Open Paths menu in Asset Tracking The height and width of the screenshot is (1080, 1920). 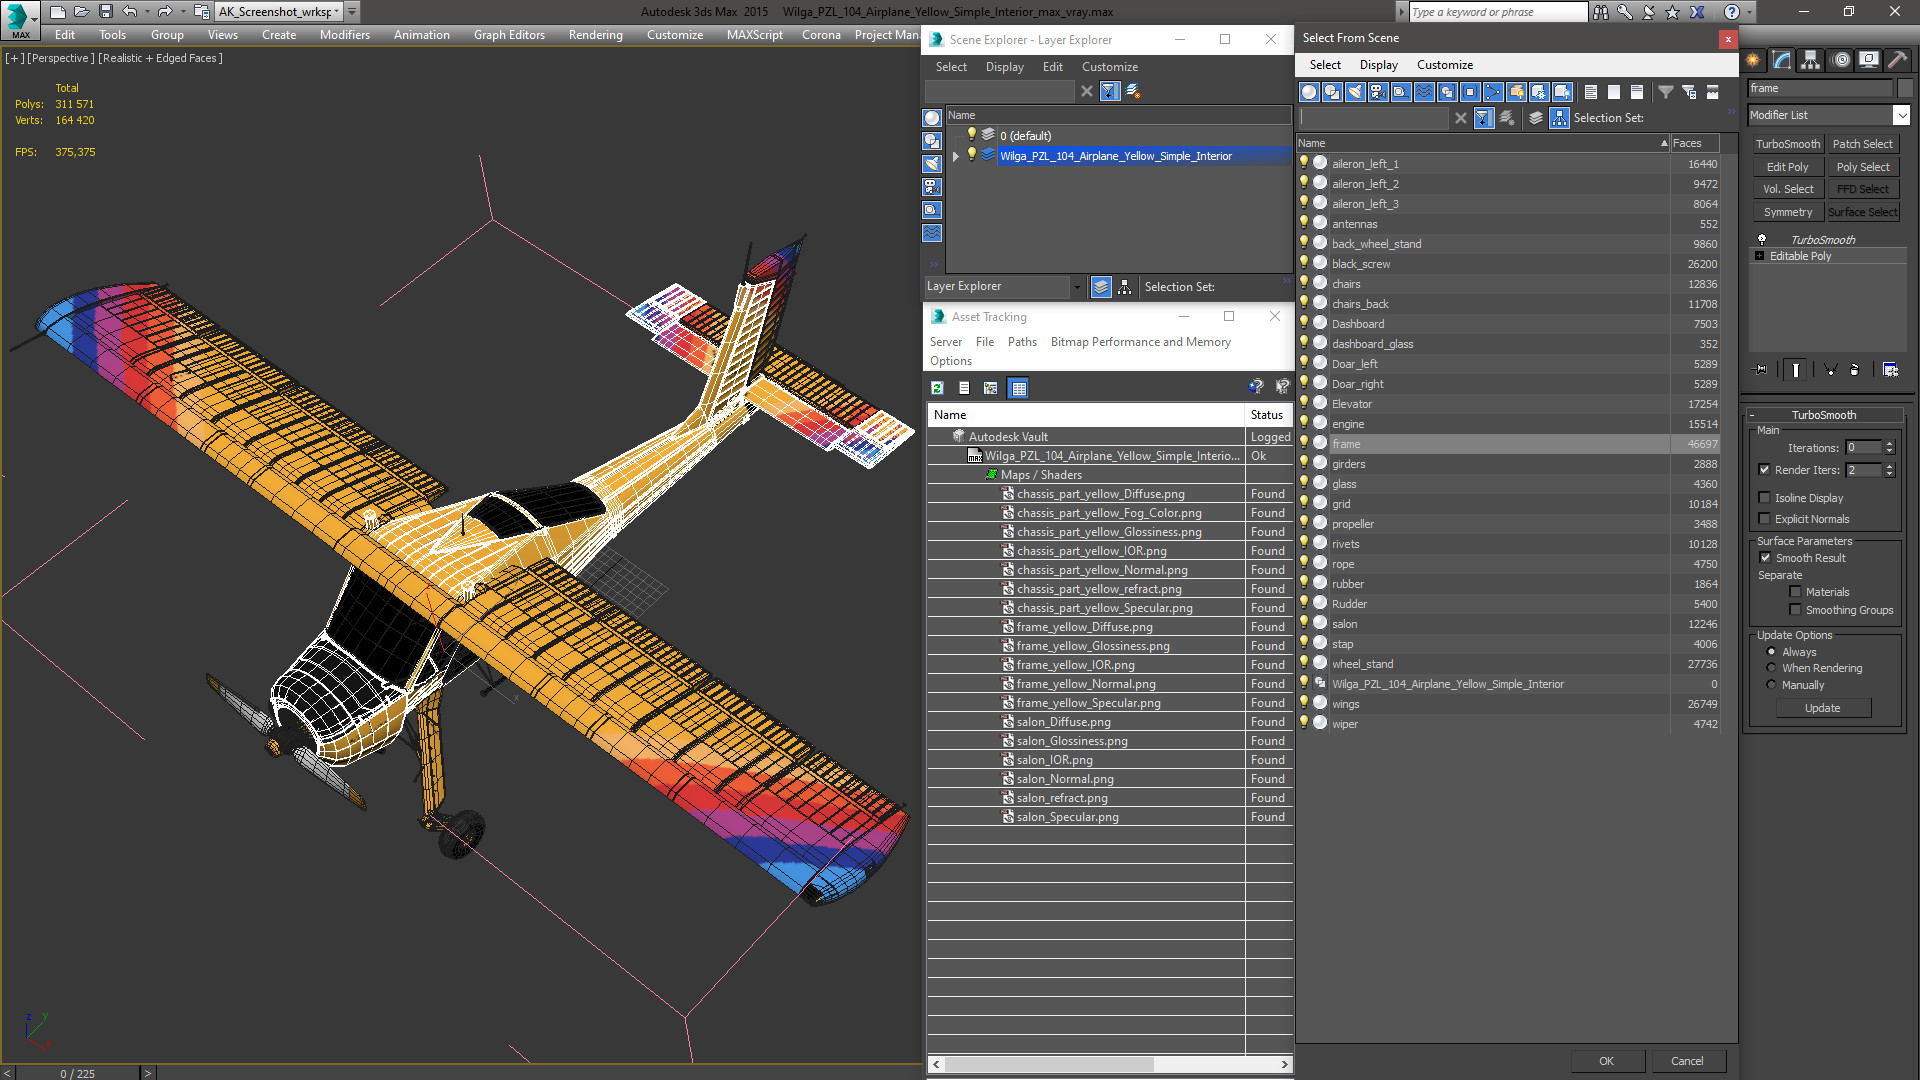click(x=1022, y=342)
